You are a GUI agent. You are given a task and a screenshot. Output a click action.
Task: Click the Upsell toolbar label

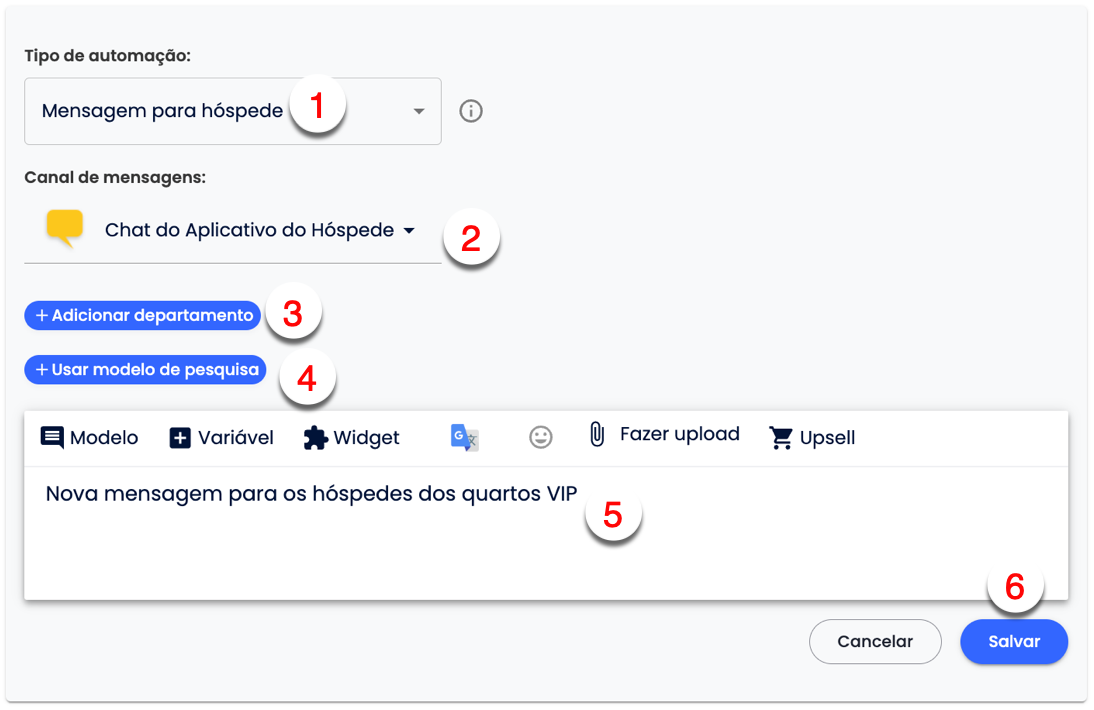(x=827, y=438)
